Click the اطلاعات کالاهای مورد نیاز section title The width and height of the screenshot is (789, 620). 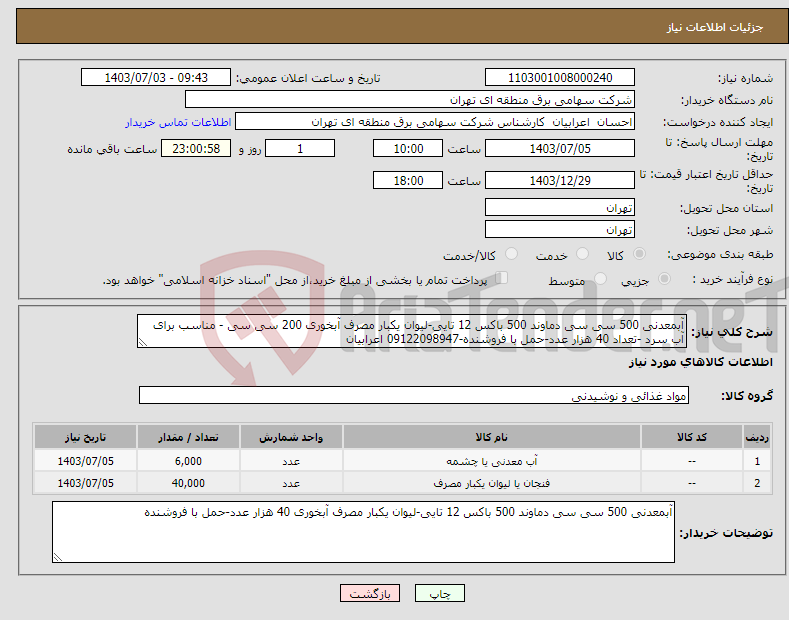[x=700, y=362]
